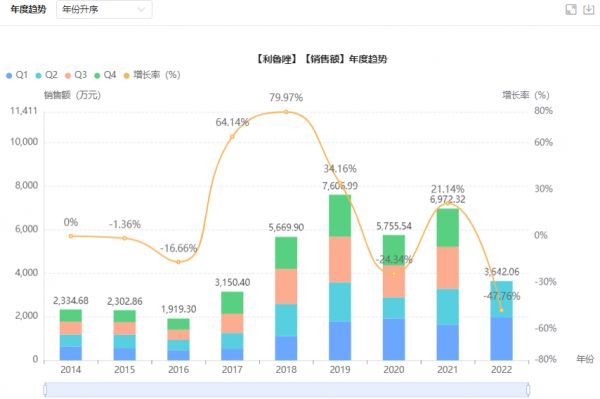The width and height of the screenshot is (600, 399).
Task: Click the left handle of zoom slider
Action: point(45,390)
